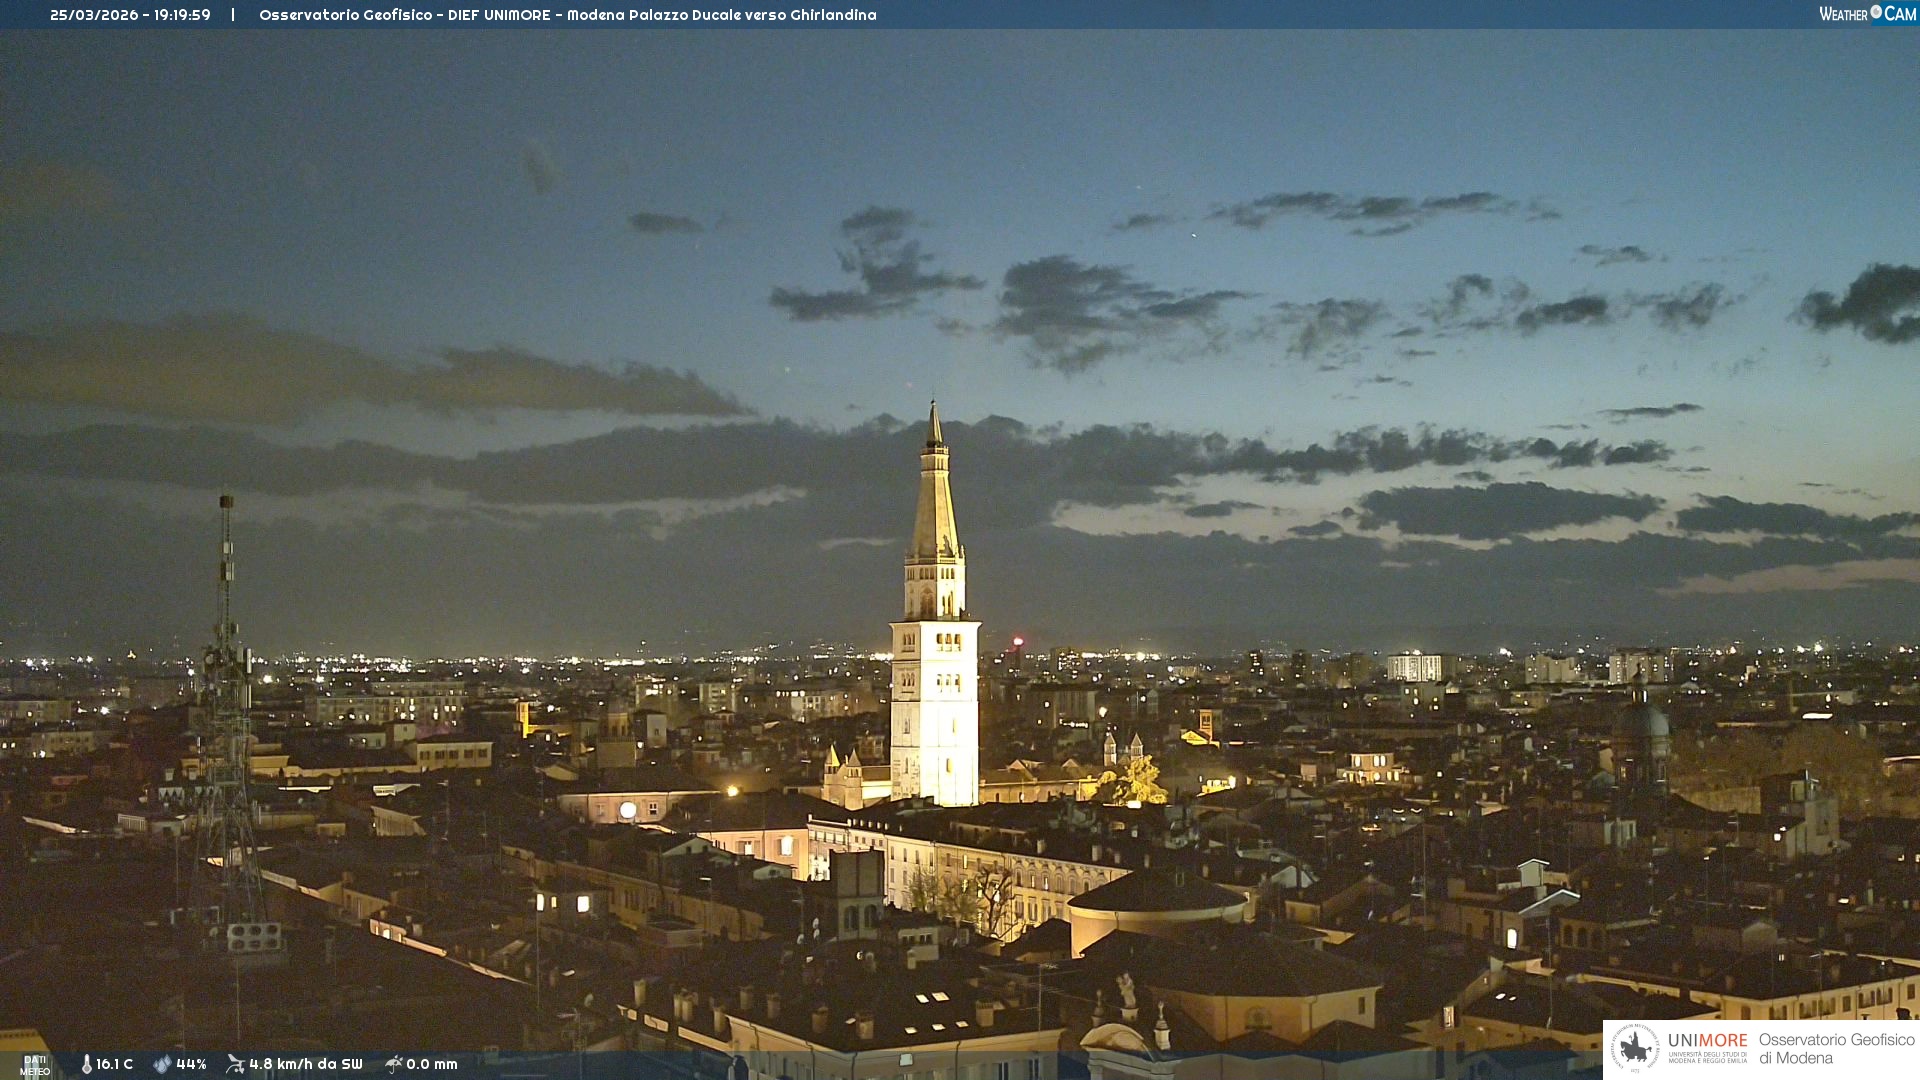Click the 16.1 C temperature reading

point(114,1064)
